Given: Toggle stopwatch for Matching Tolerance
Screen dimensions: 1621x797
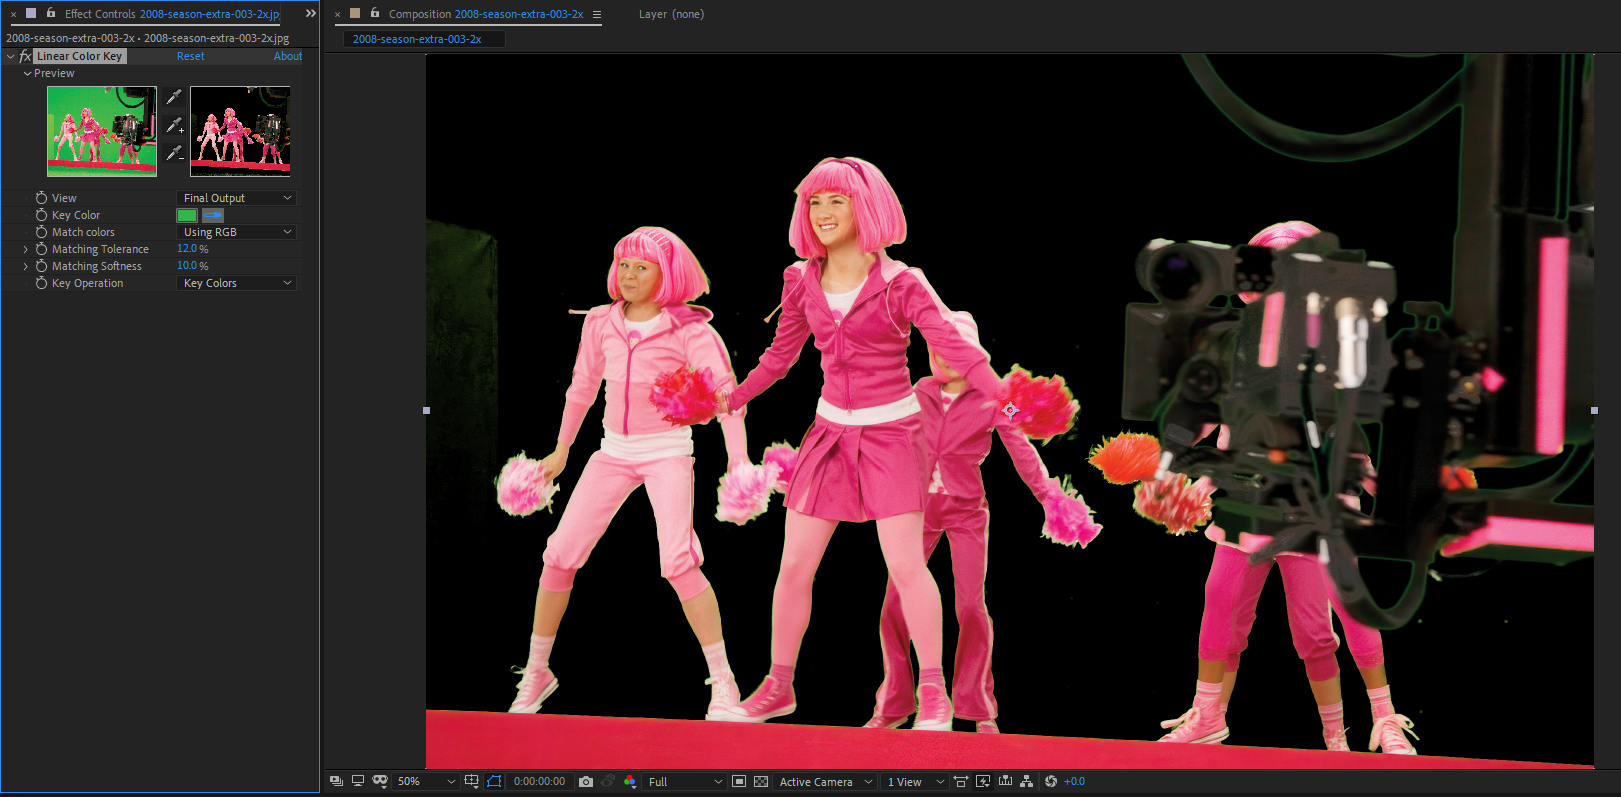Looking at the screenshot, I should point(41,249).
